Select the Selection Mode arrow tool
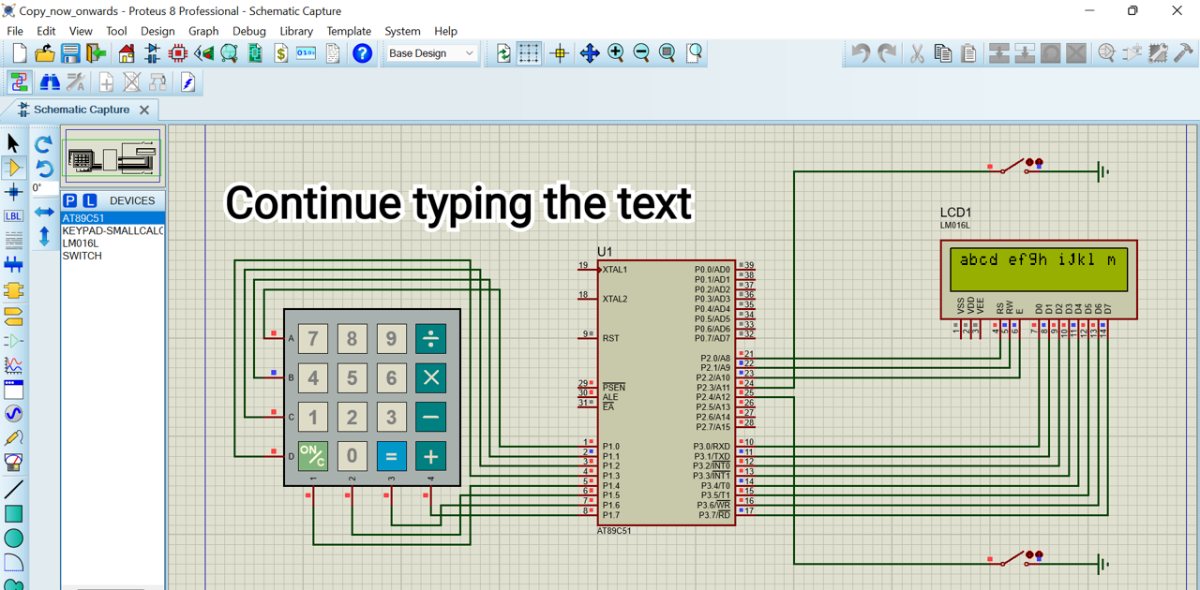Image resolution: width=1200 pixels, height=590 pixels. click(13, 143)
